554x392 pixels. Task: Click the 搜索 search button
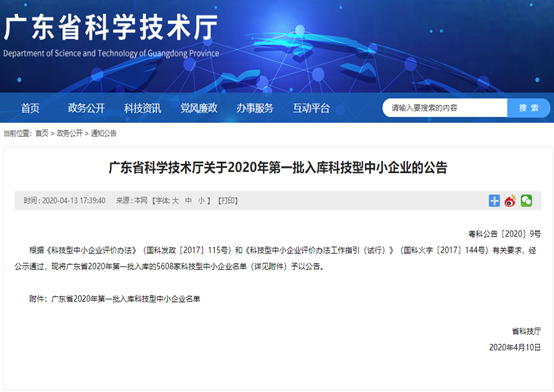pyautogui.click(x=529, y=108)
